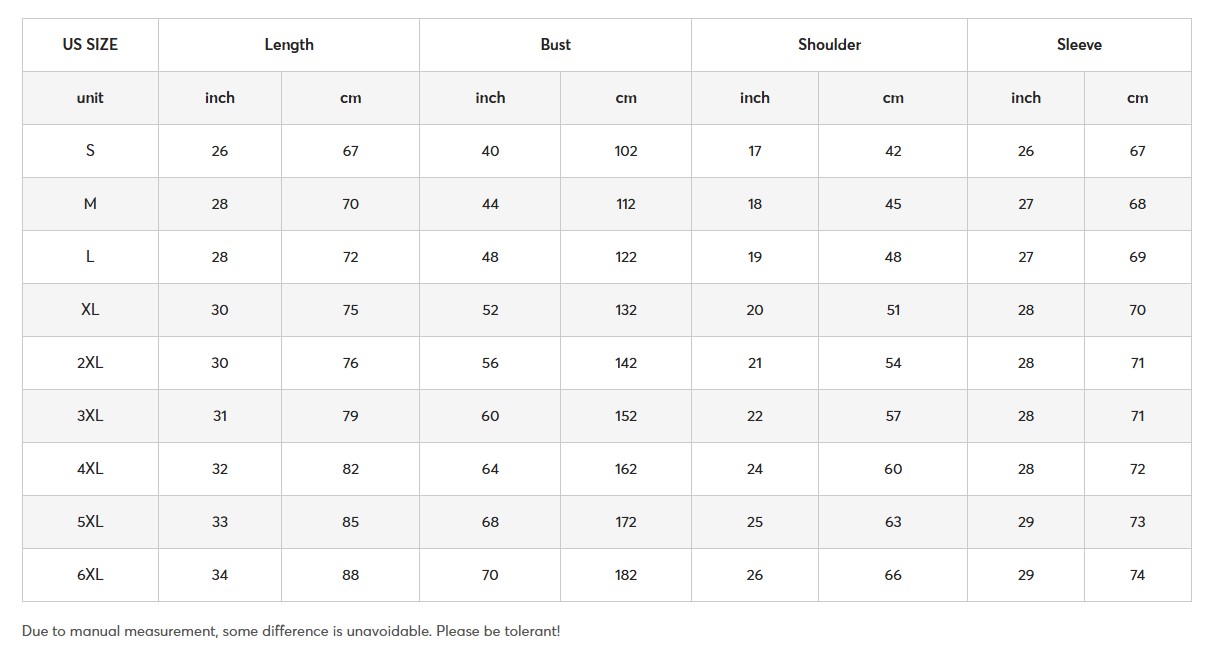Viewport: 1208px width, 645px height.
Task: Select sleeve cm value 74
Action: 1137,575
